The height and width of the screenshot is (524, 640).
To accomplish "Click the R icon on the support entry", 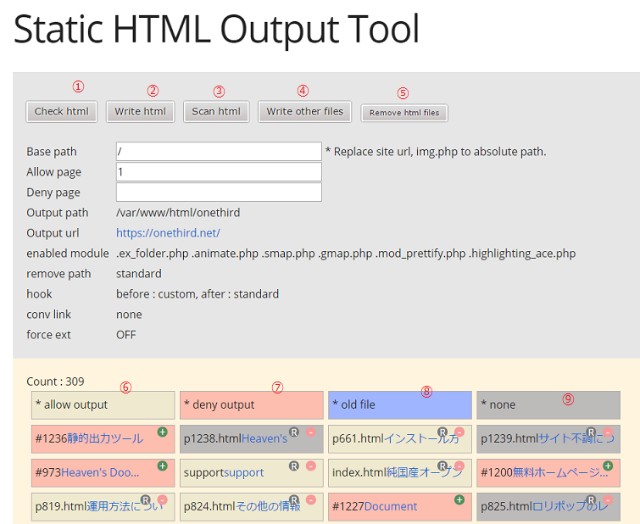I will [294, 466].
